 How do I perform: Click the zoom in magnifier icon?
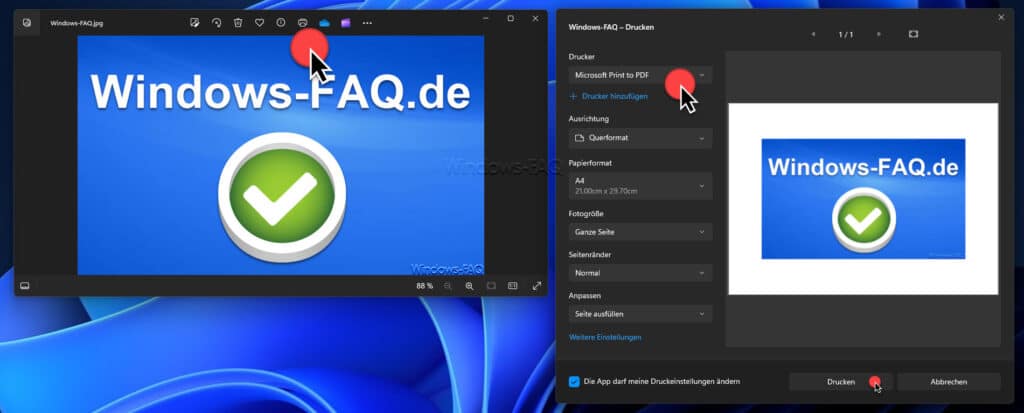pyautogui.click(x=470, y=286)
